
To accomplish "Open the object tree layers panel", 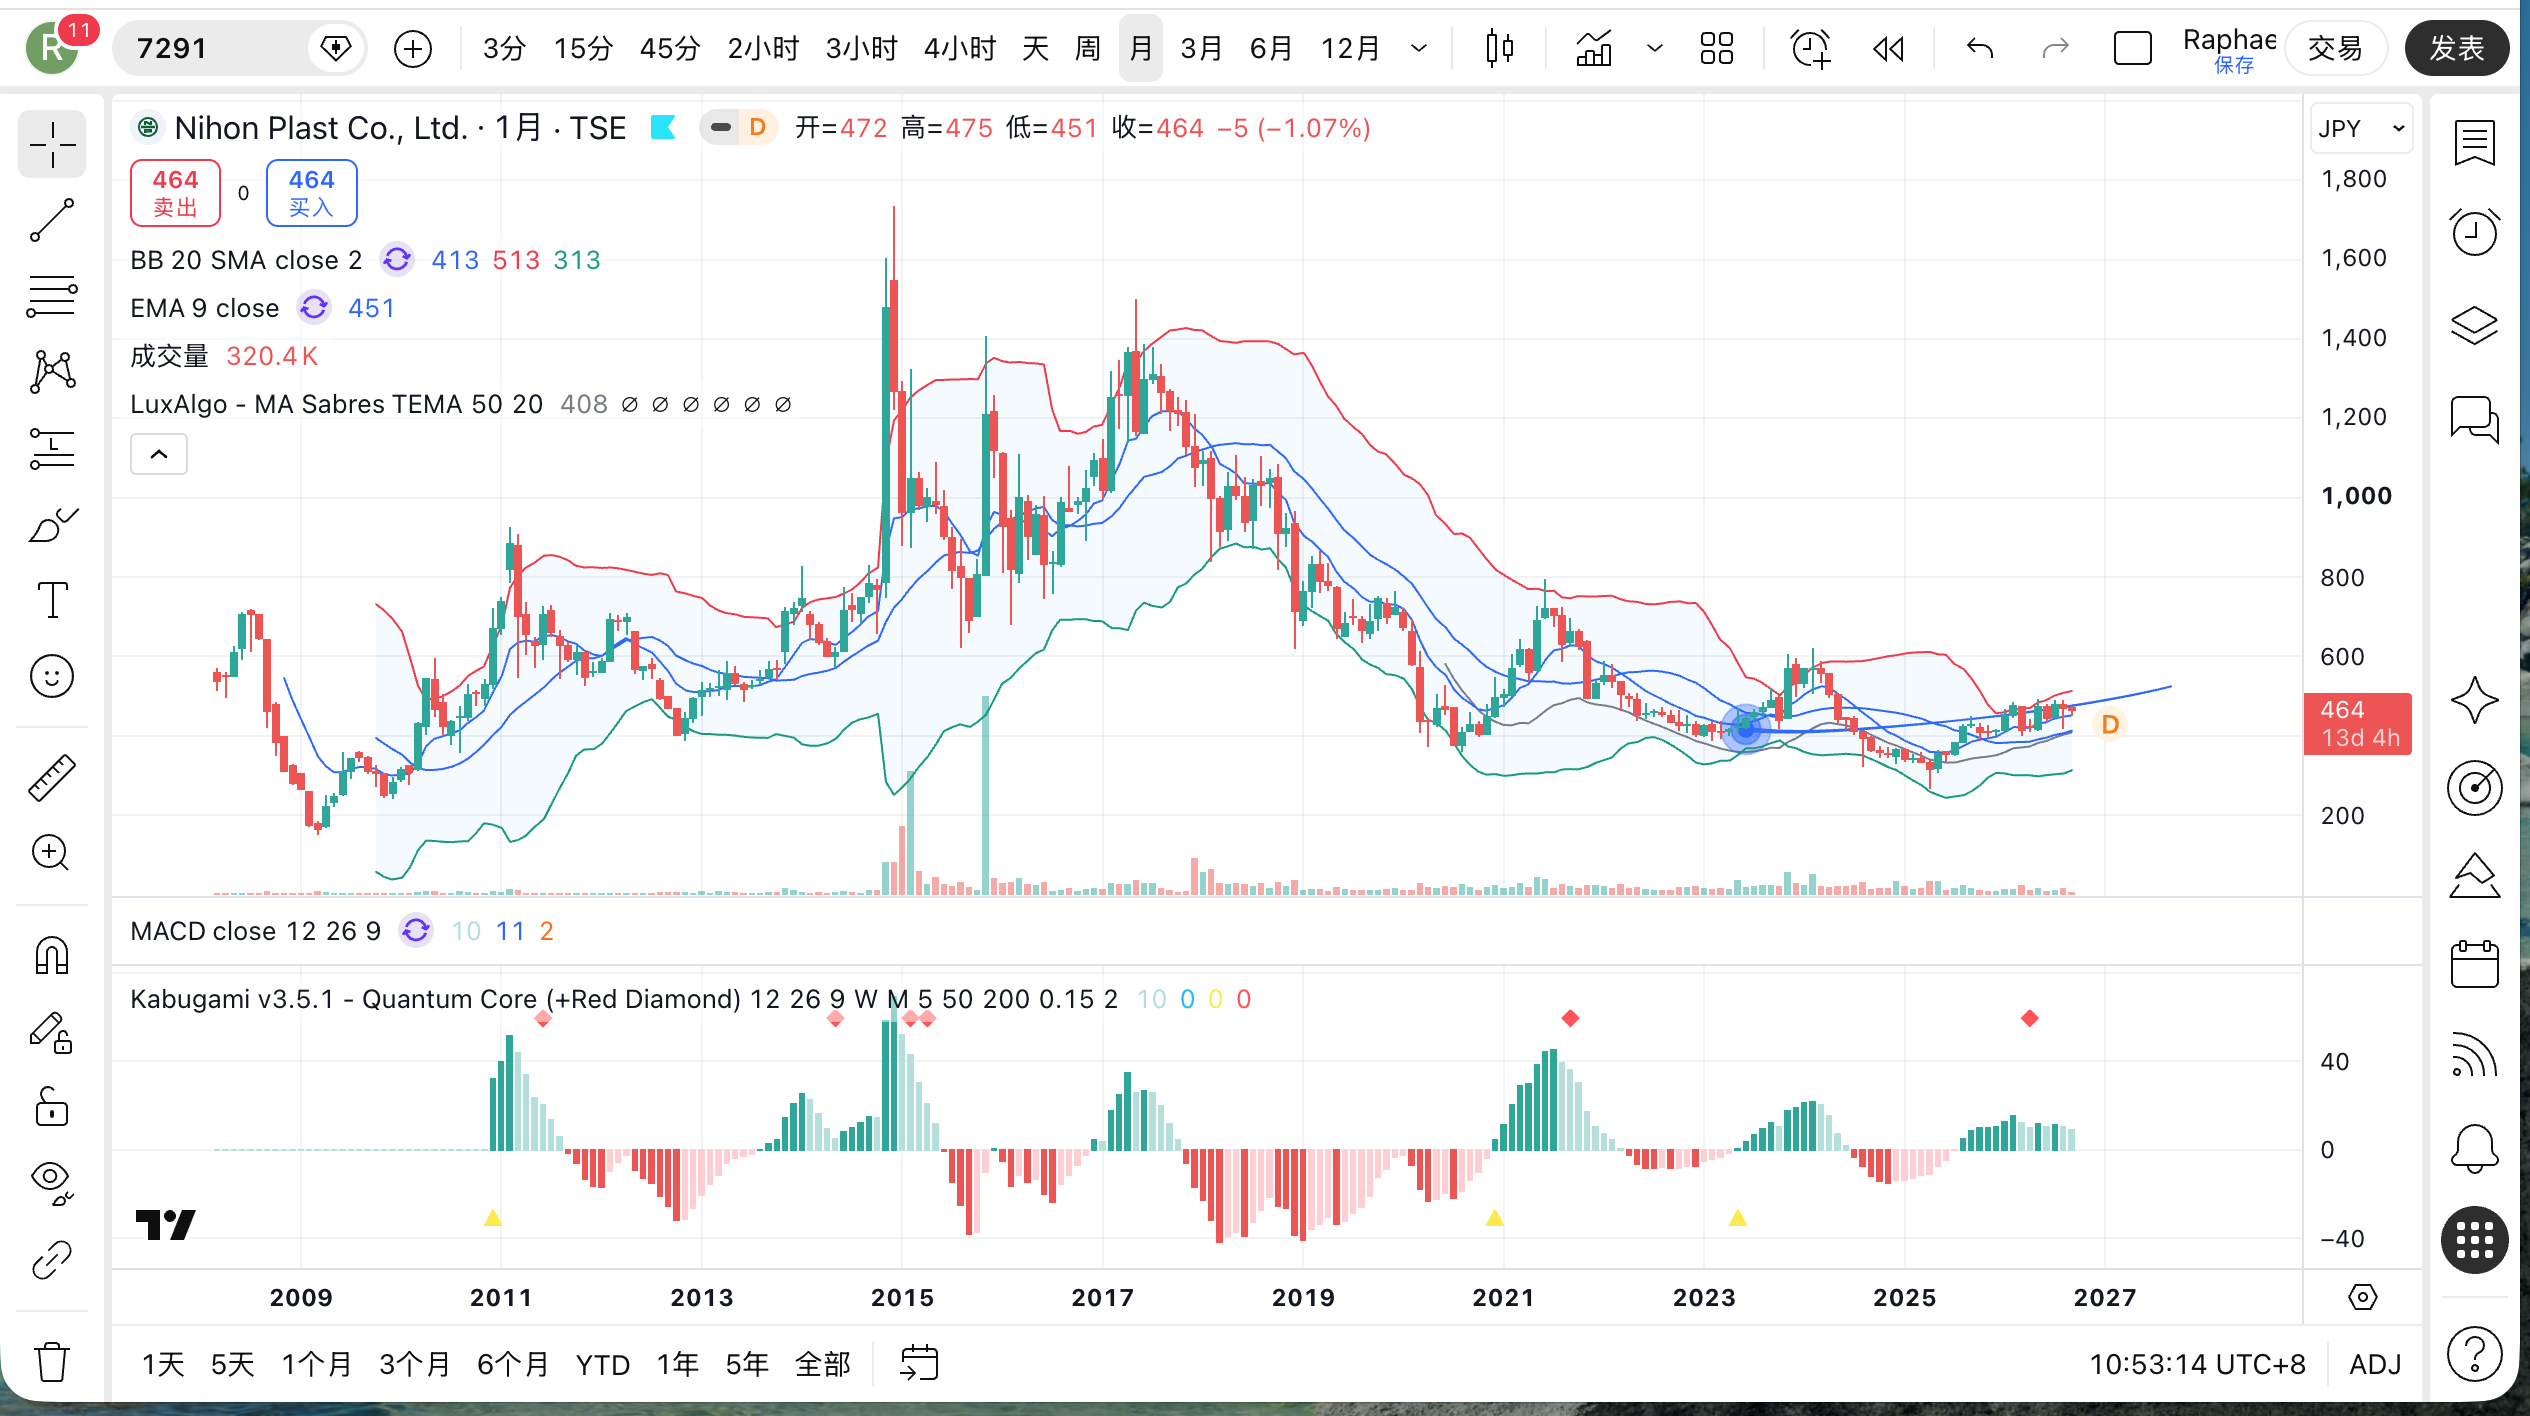I will pyautogui.click(x=2474, y=325).
